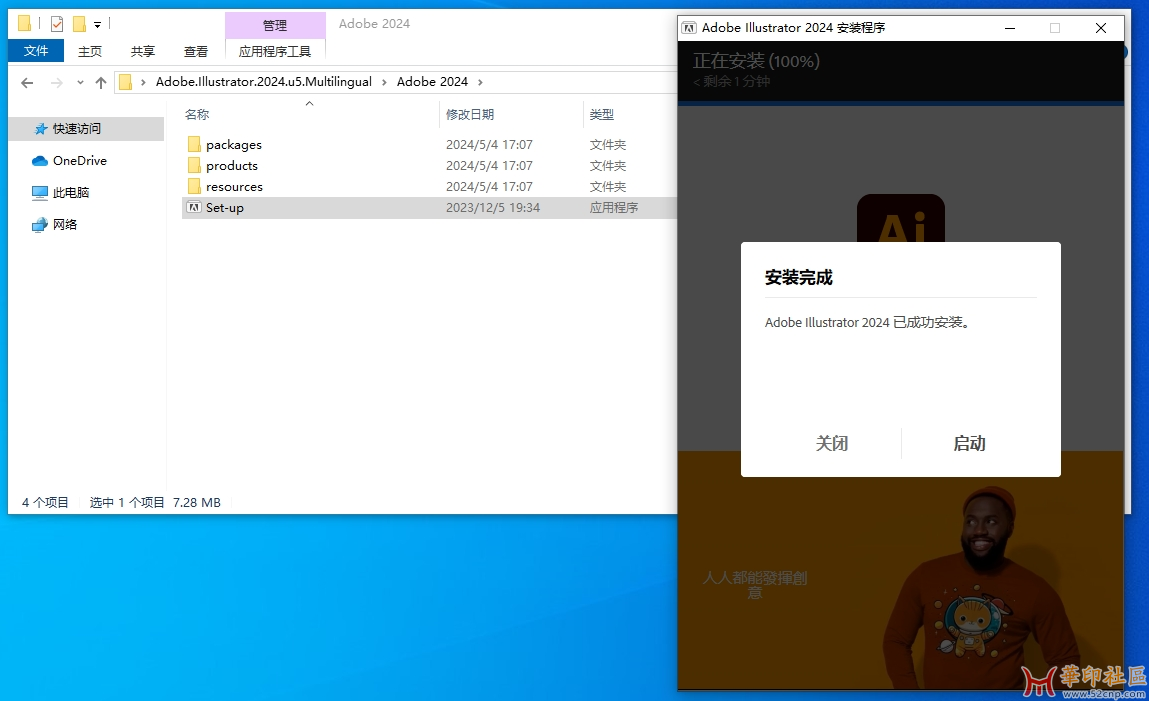Click the Set-up application icon
The width and height of the screenshot is (1149, 701).
tap(194, 207)
